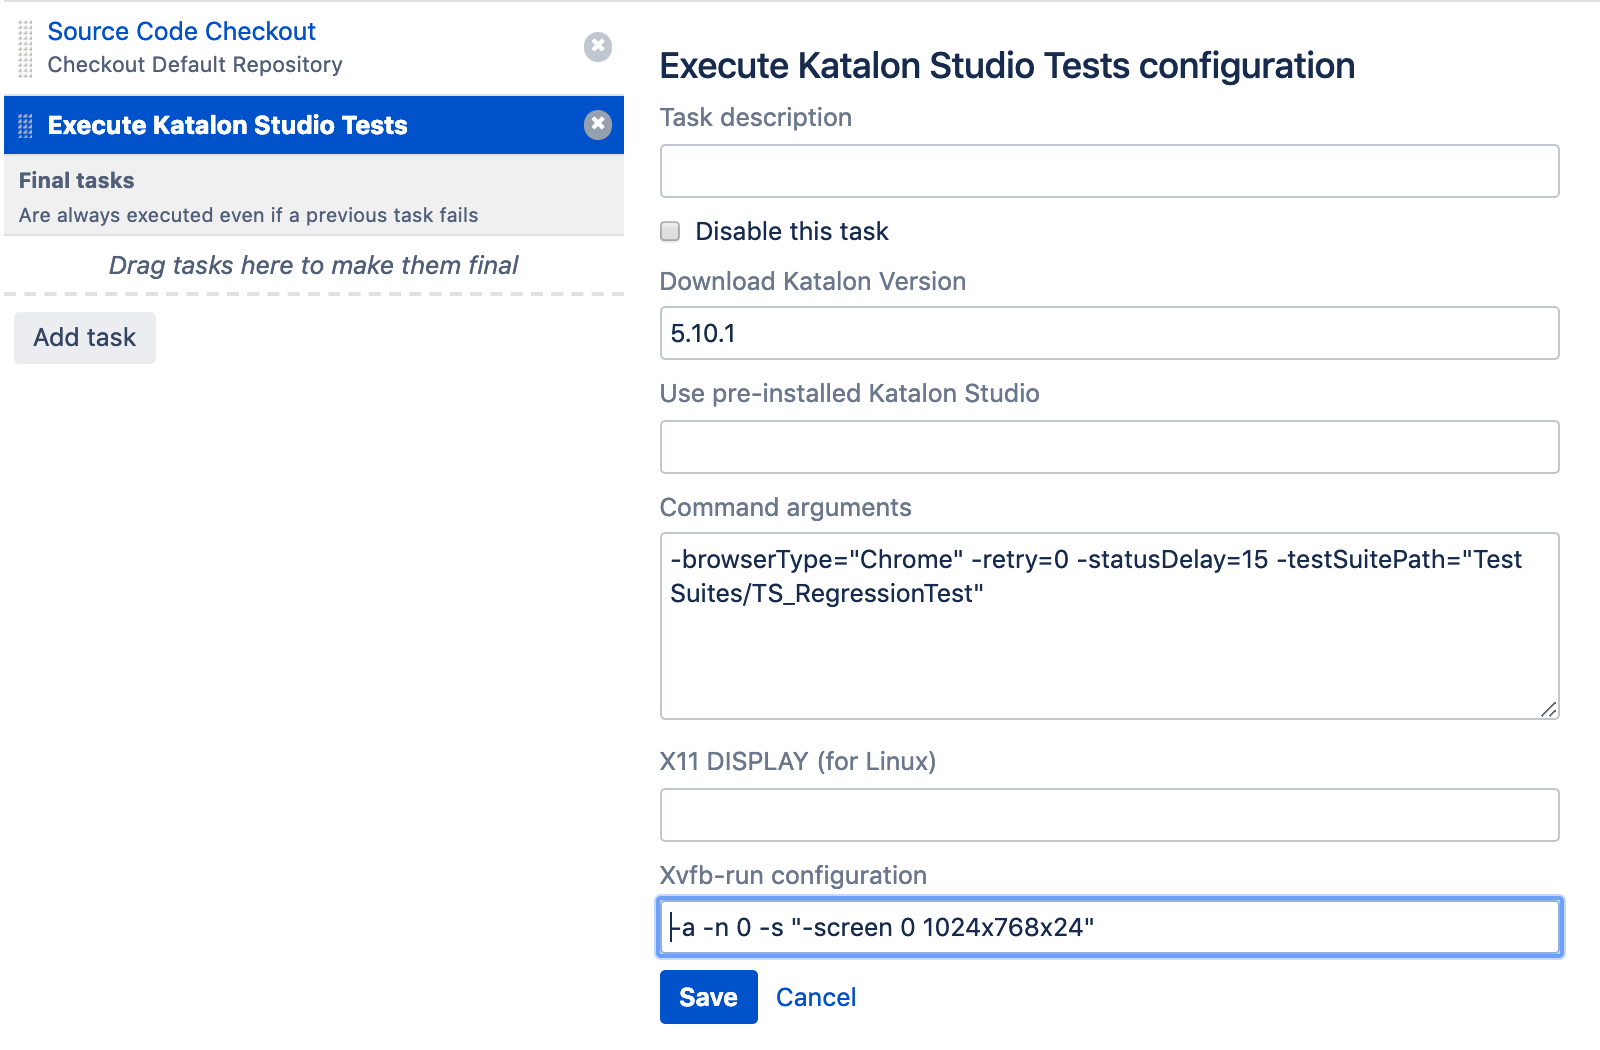The image size is (1600, 1050).
Task: Click the Add task button
Action: tap(85, 338)
